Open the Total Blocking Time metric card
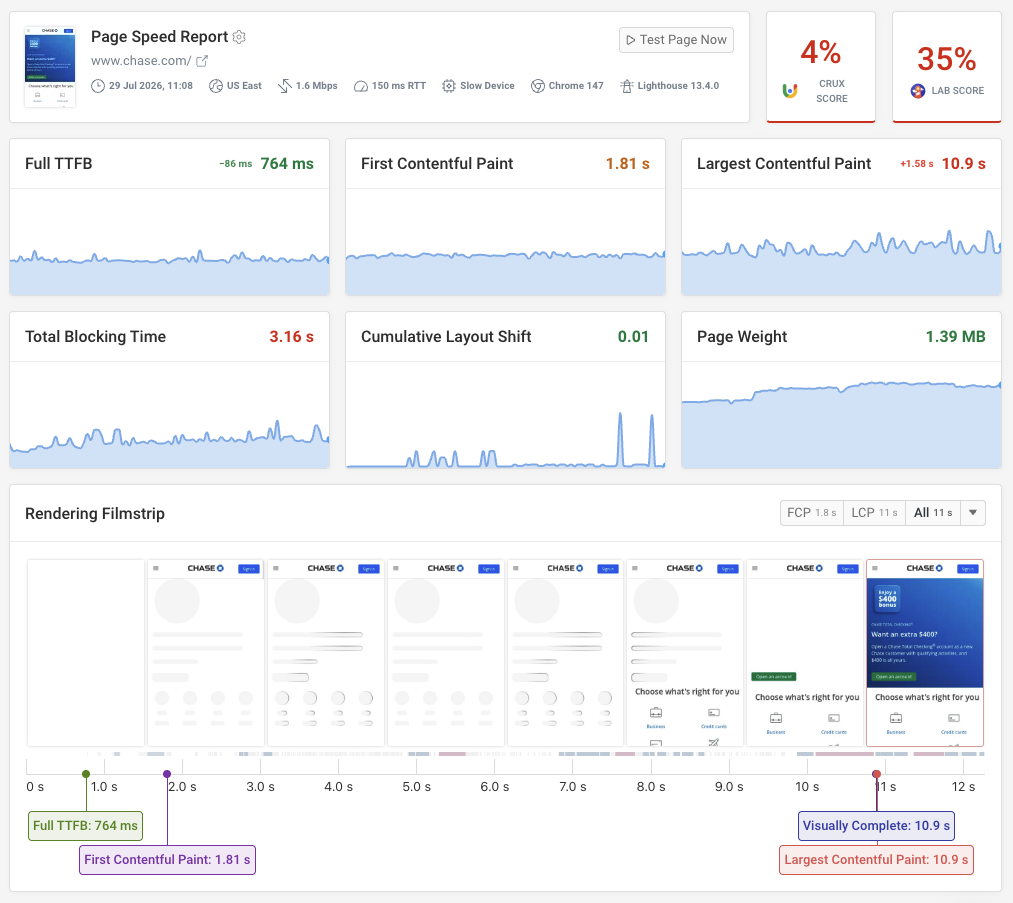The height and width of the screenshot is (903, 1013). (169, 390)
